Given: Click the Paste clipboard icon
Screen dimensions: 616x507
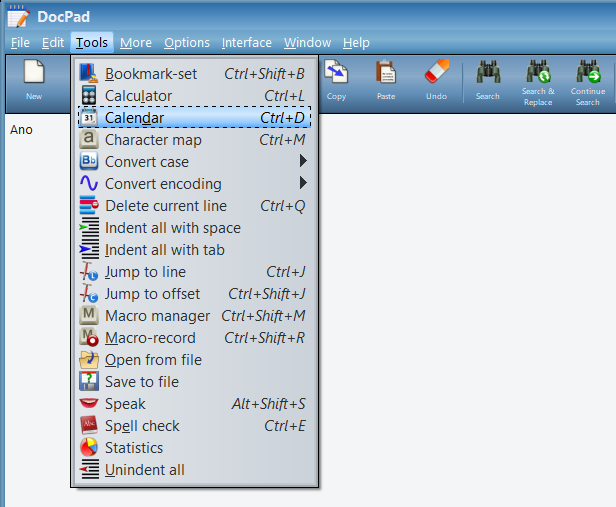Looking at the screenshot, I should click(386, 72).
